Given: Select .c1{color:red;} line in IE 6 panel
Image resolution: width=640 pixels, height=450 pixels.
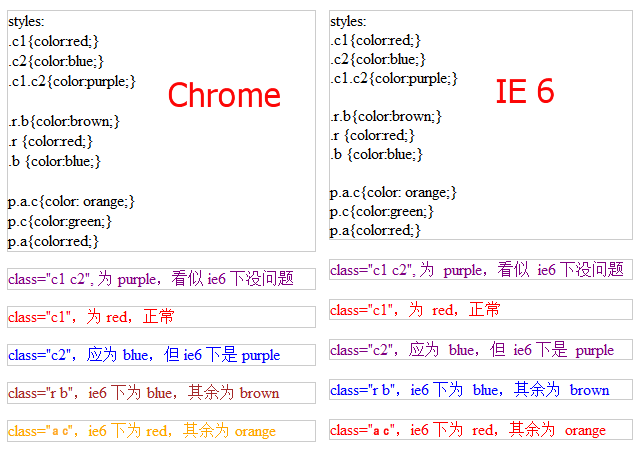Looking at the screenshot, I should tap(376, 40).
